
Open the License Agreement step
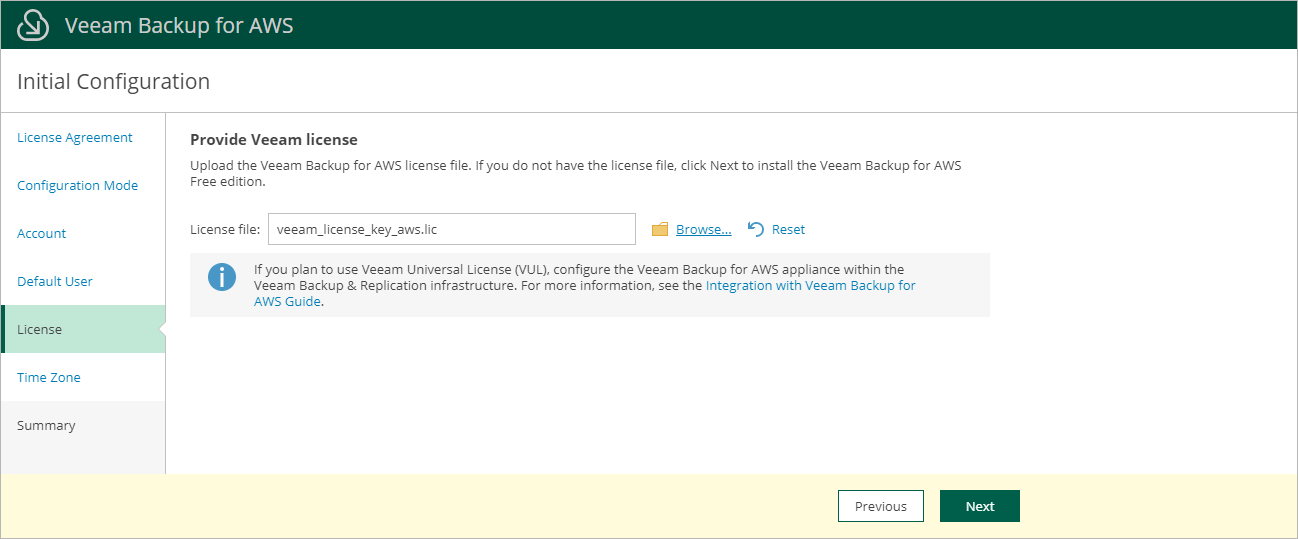75,138
